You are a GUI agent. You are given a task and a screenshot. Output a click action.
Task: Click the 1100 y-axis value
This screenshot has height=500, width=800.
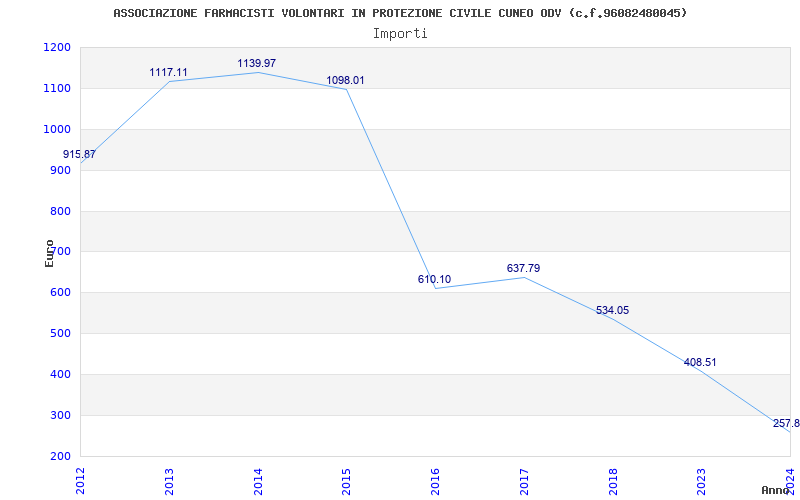click(57, 88)
